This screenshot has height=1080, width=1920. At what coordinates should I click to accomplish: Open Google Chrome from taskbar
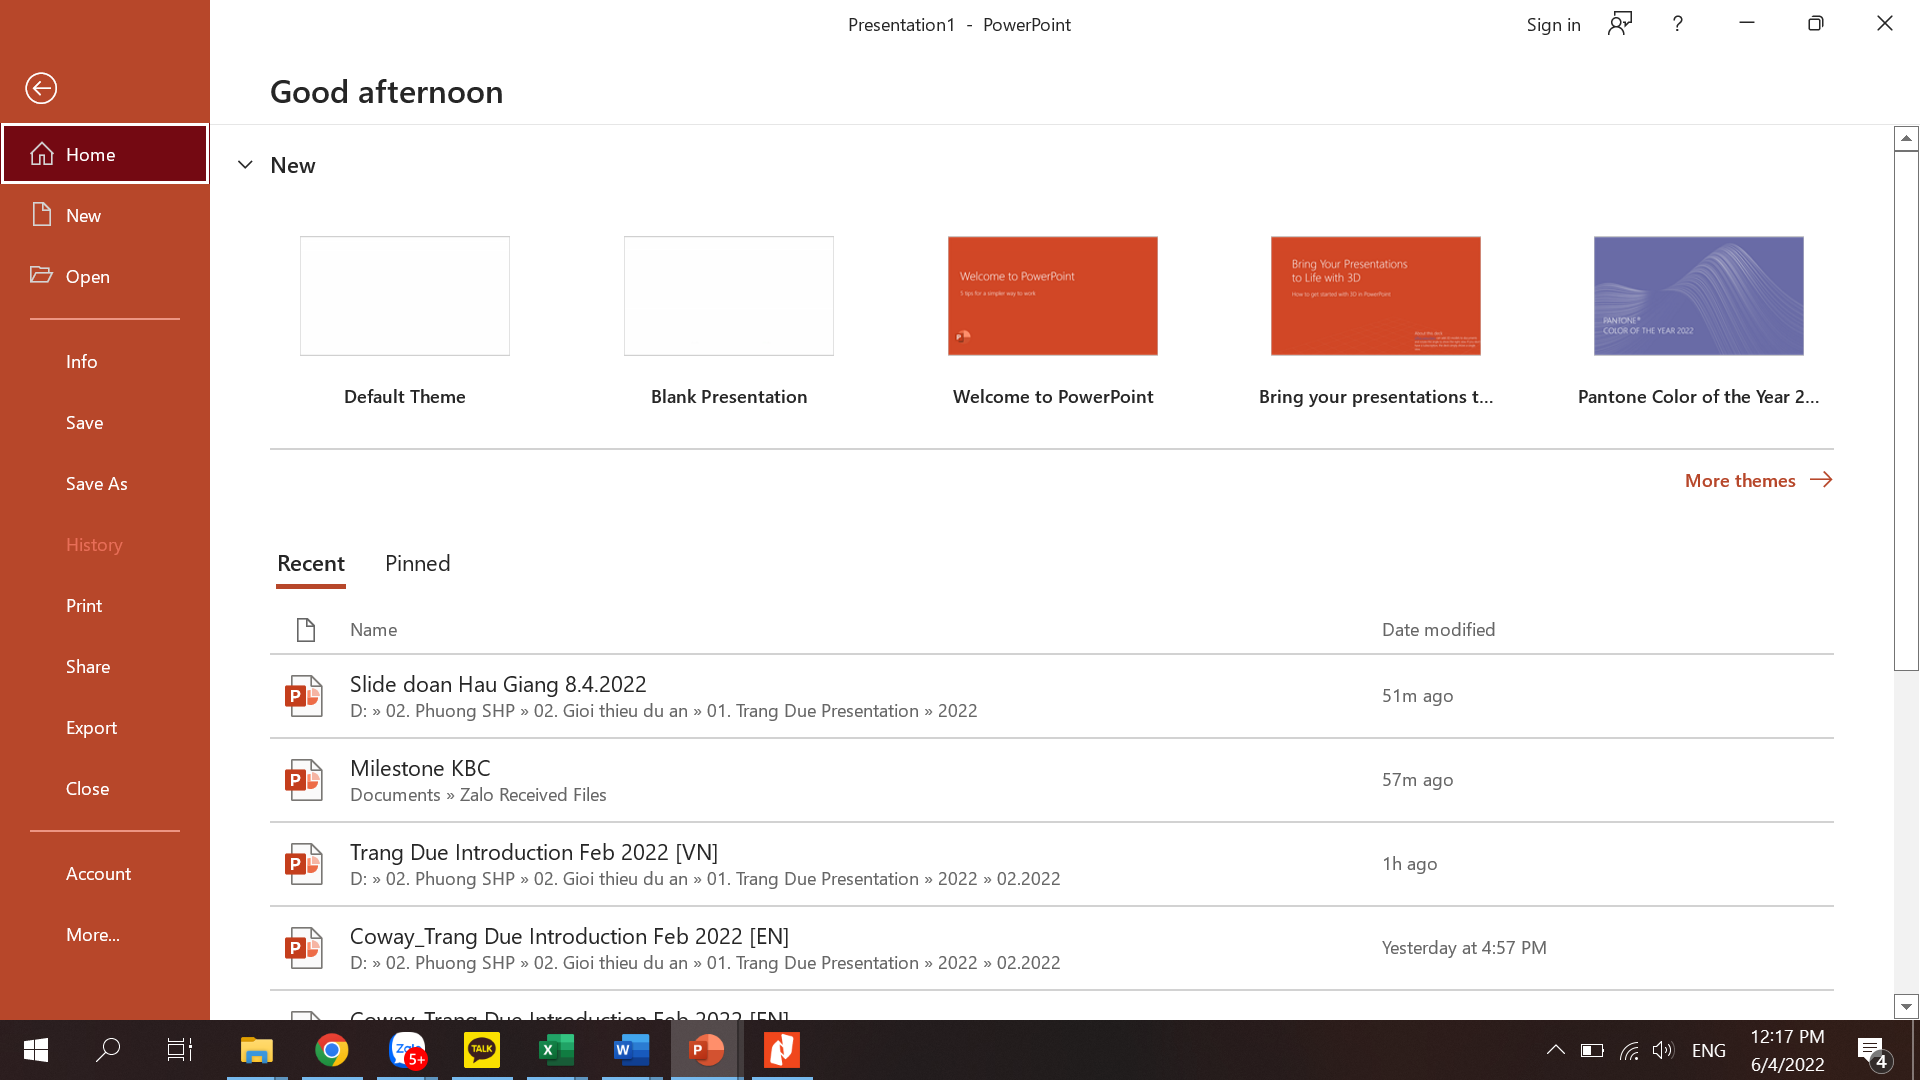tap(332, 1050)
